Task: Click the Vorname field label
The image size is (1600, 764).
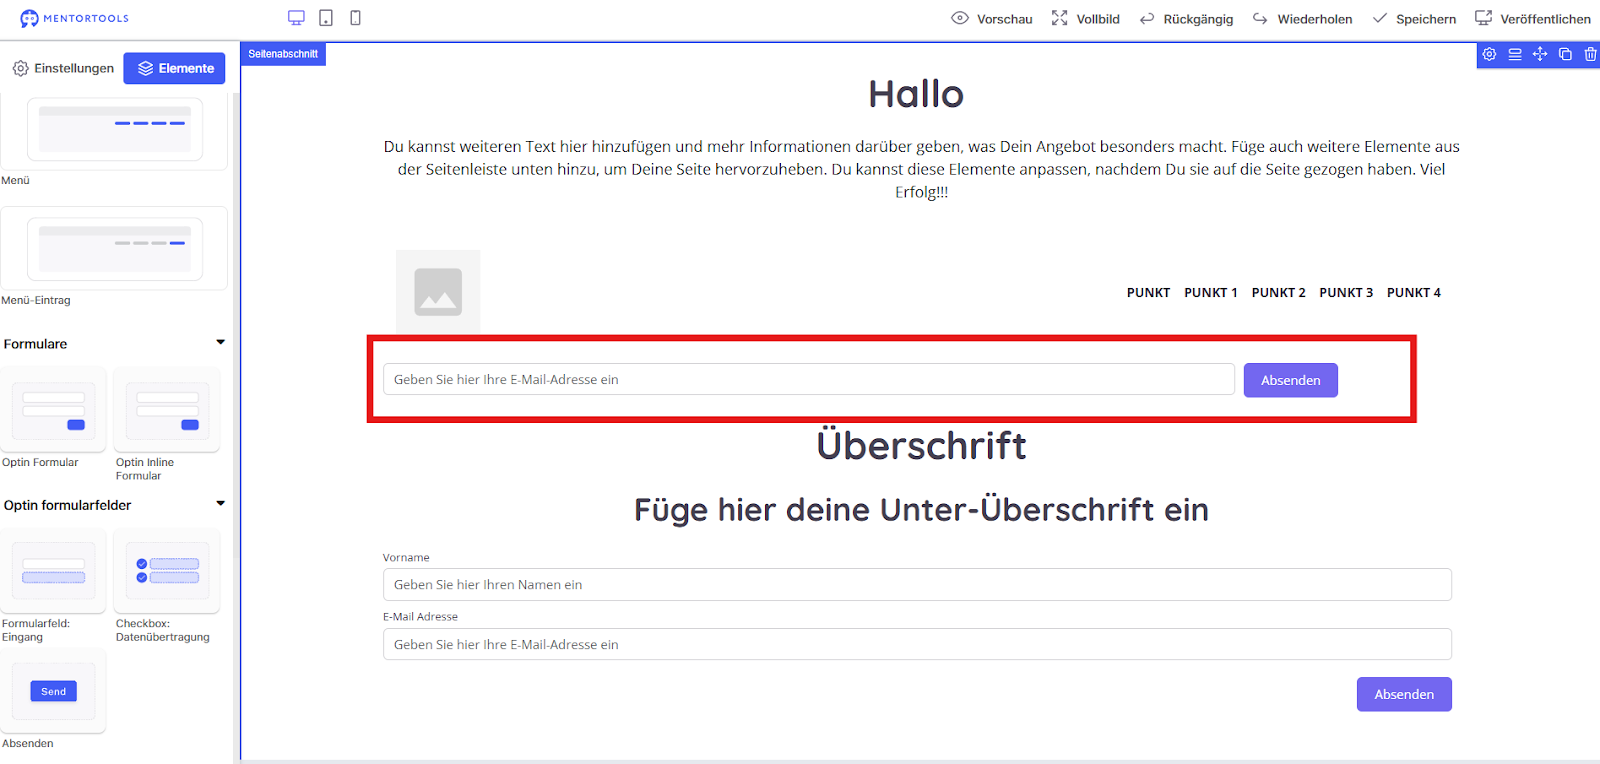Action: tap(406, 558)
